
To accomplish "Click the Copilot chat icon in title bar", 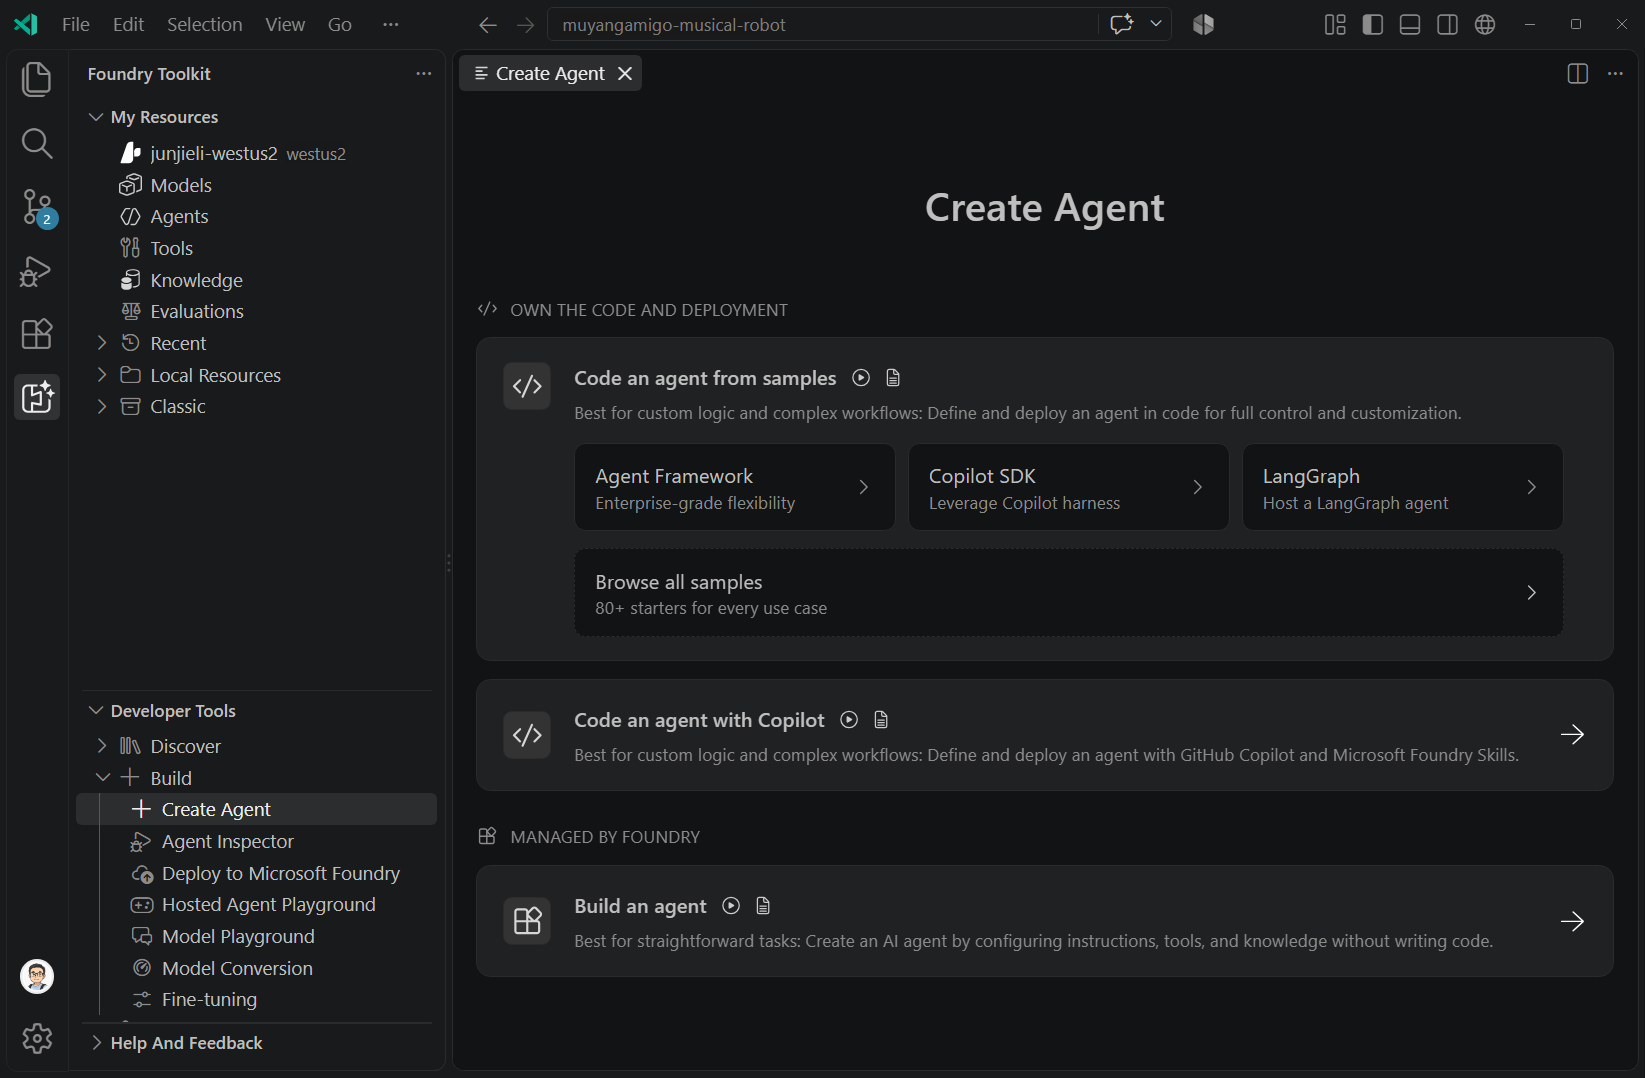I will point(1121,24).
